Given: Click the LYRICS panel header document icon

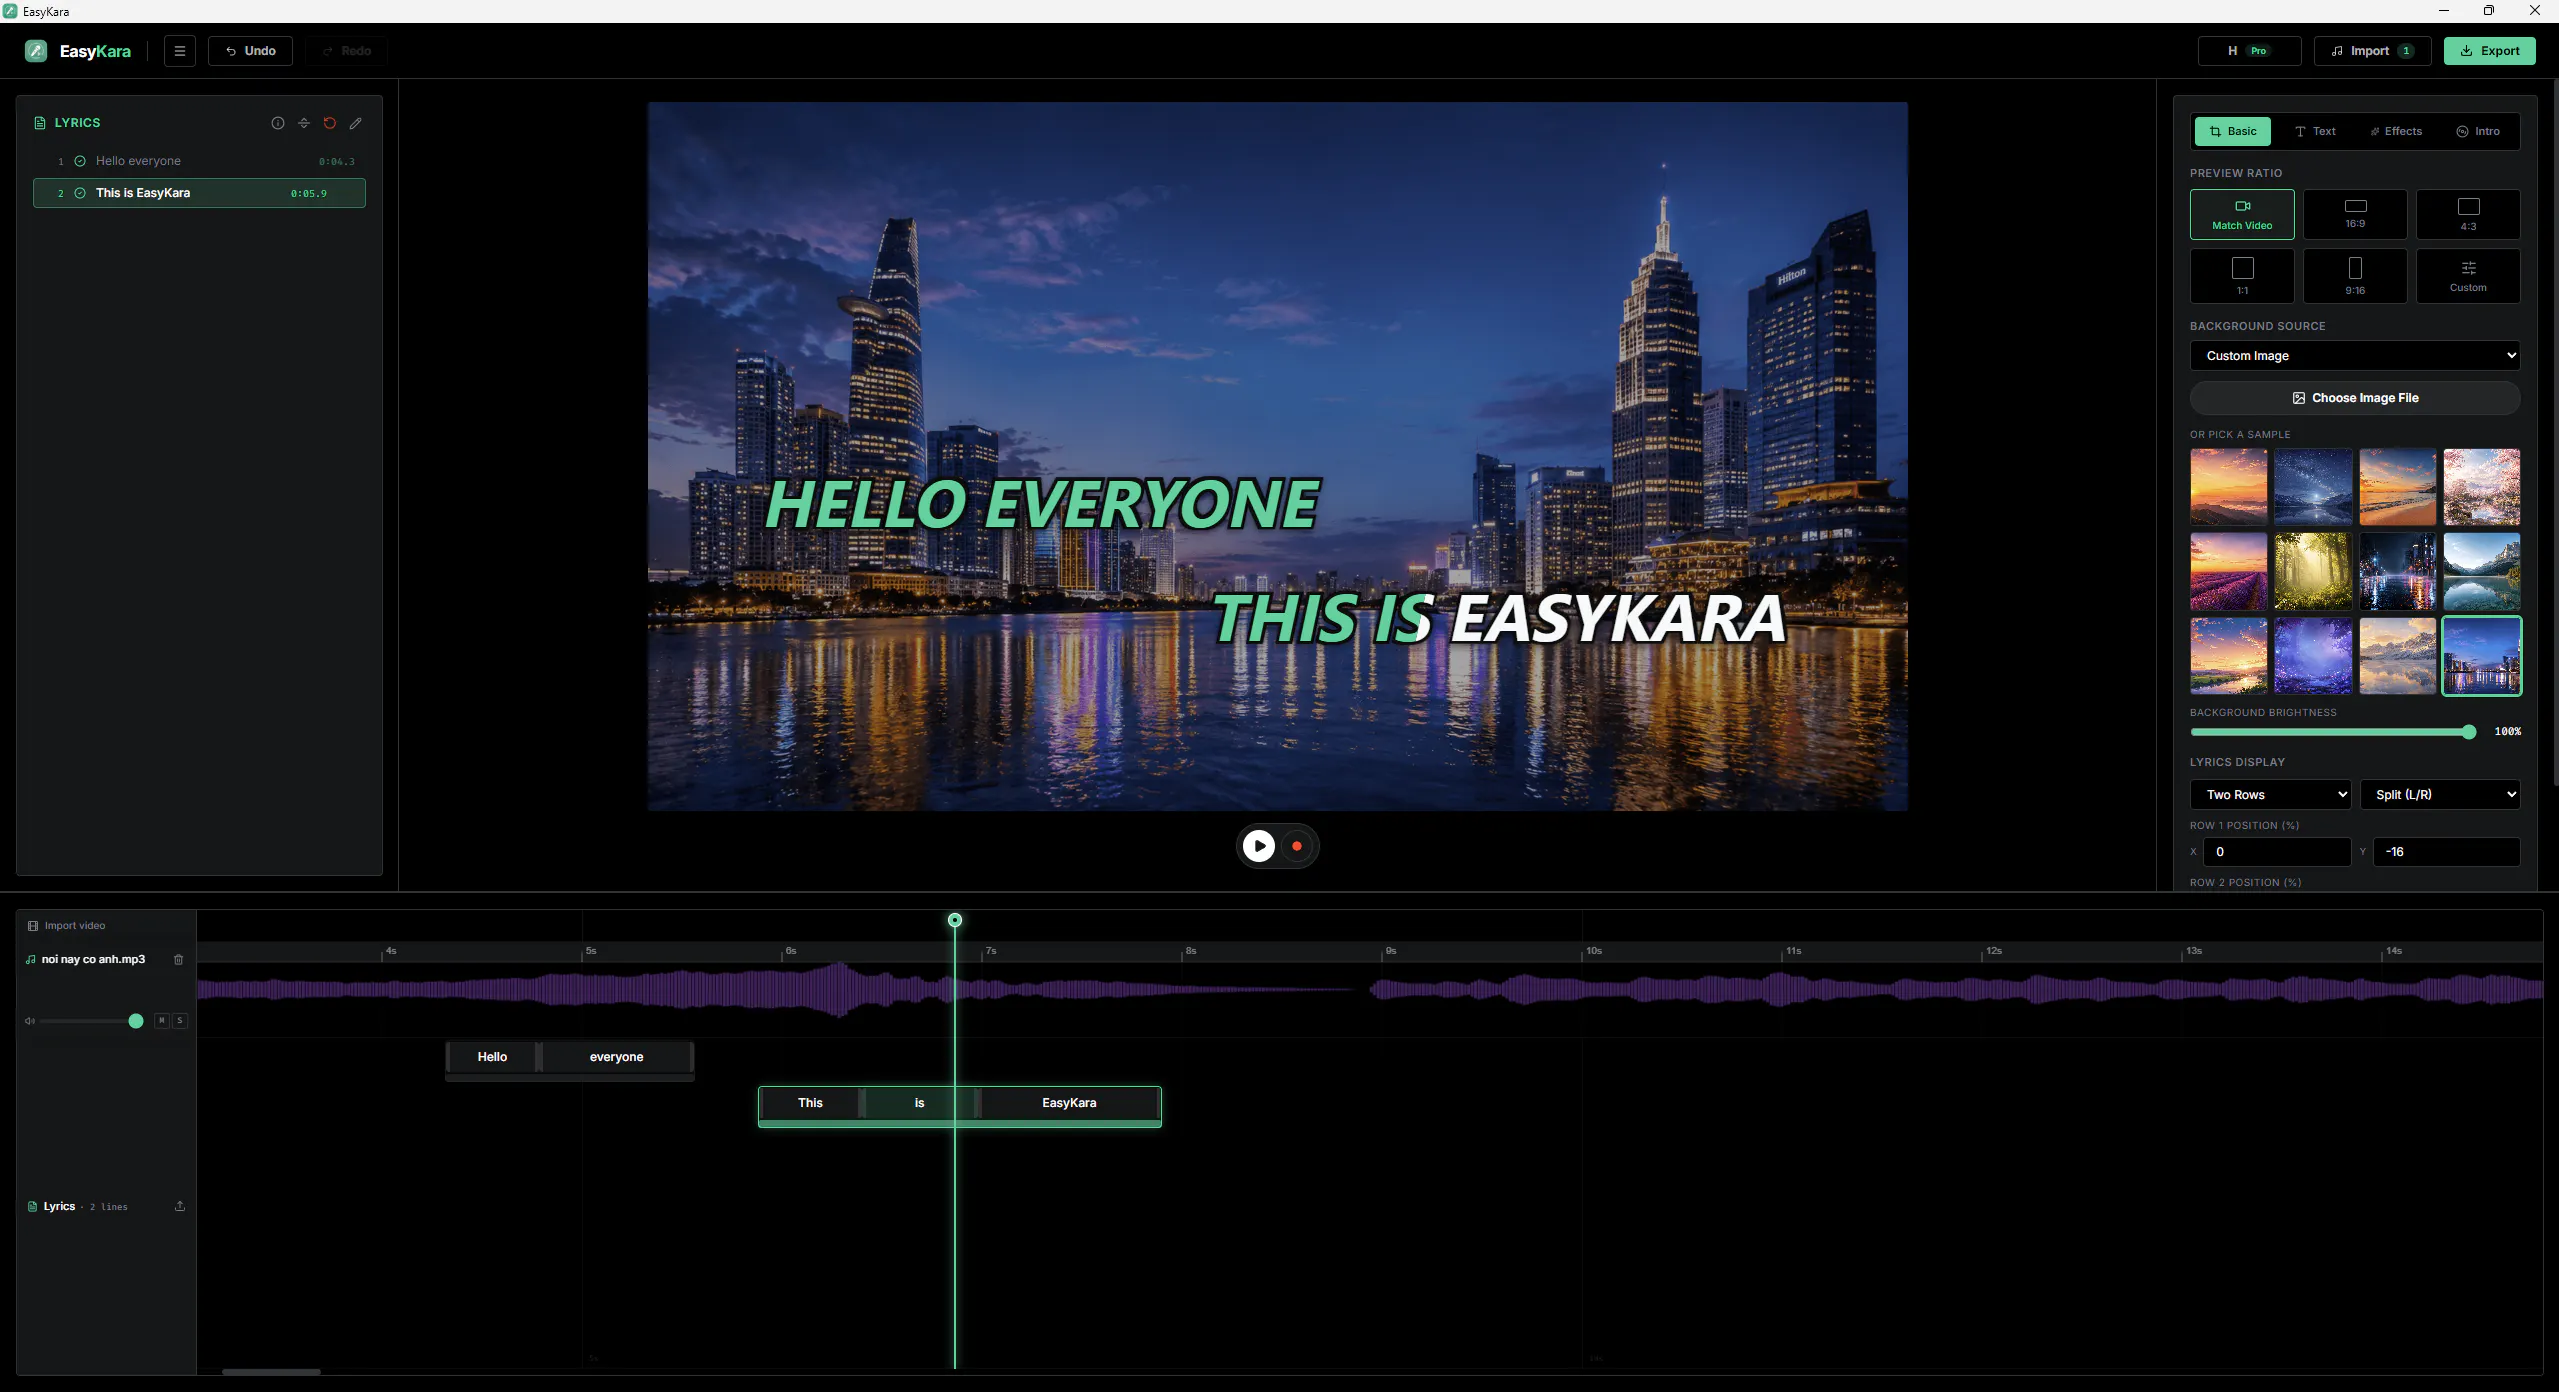Looking at the screenshot, I should (40, 123).
